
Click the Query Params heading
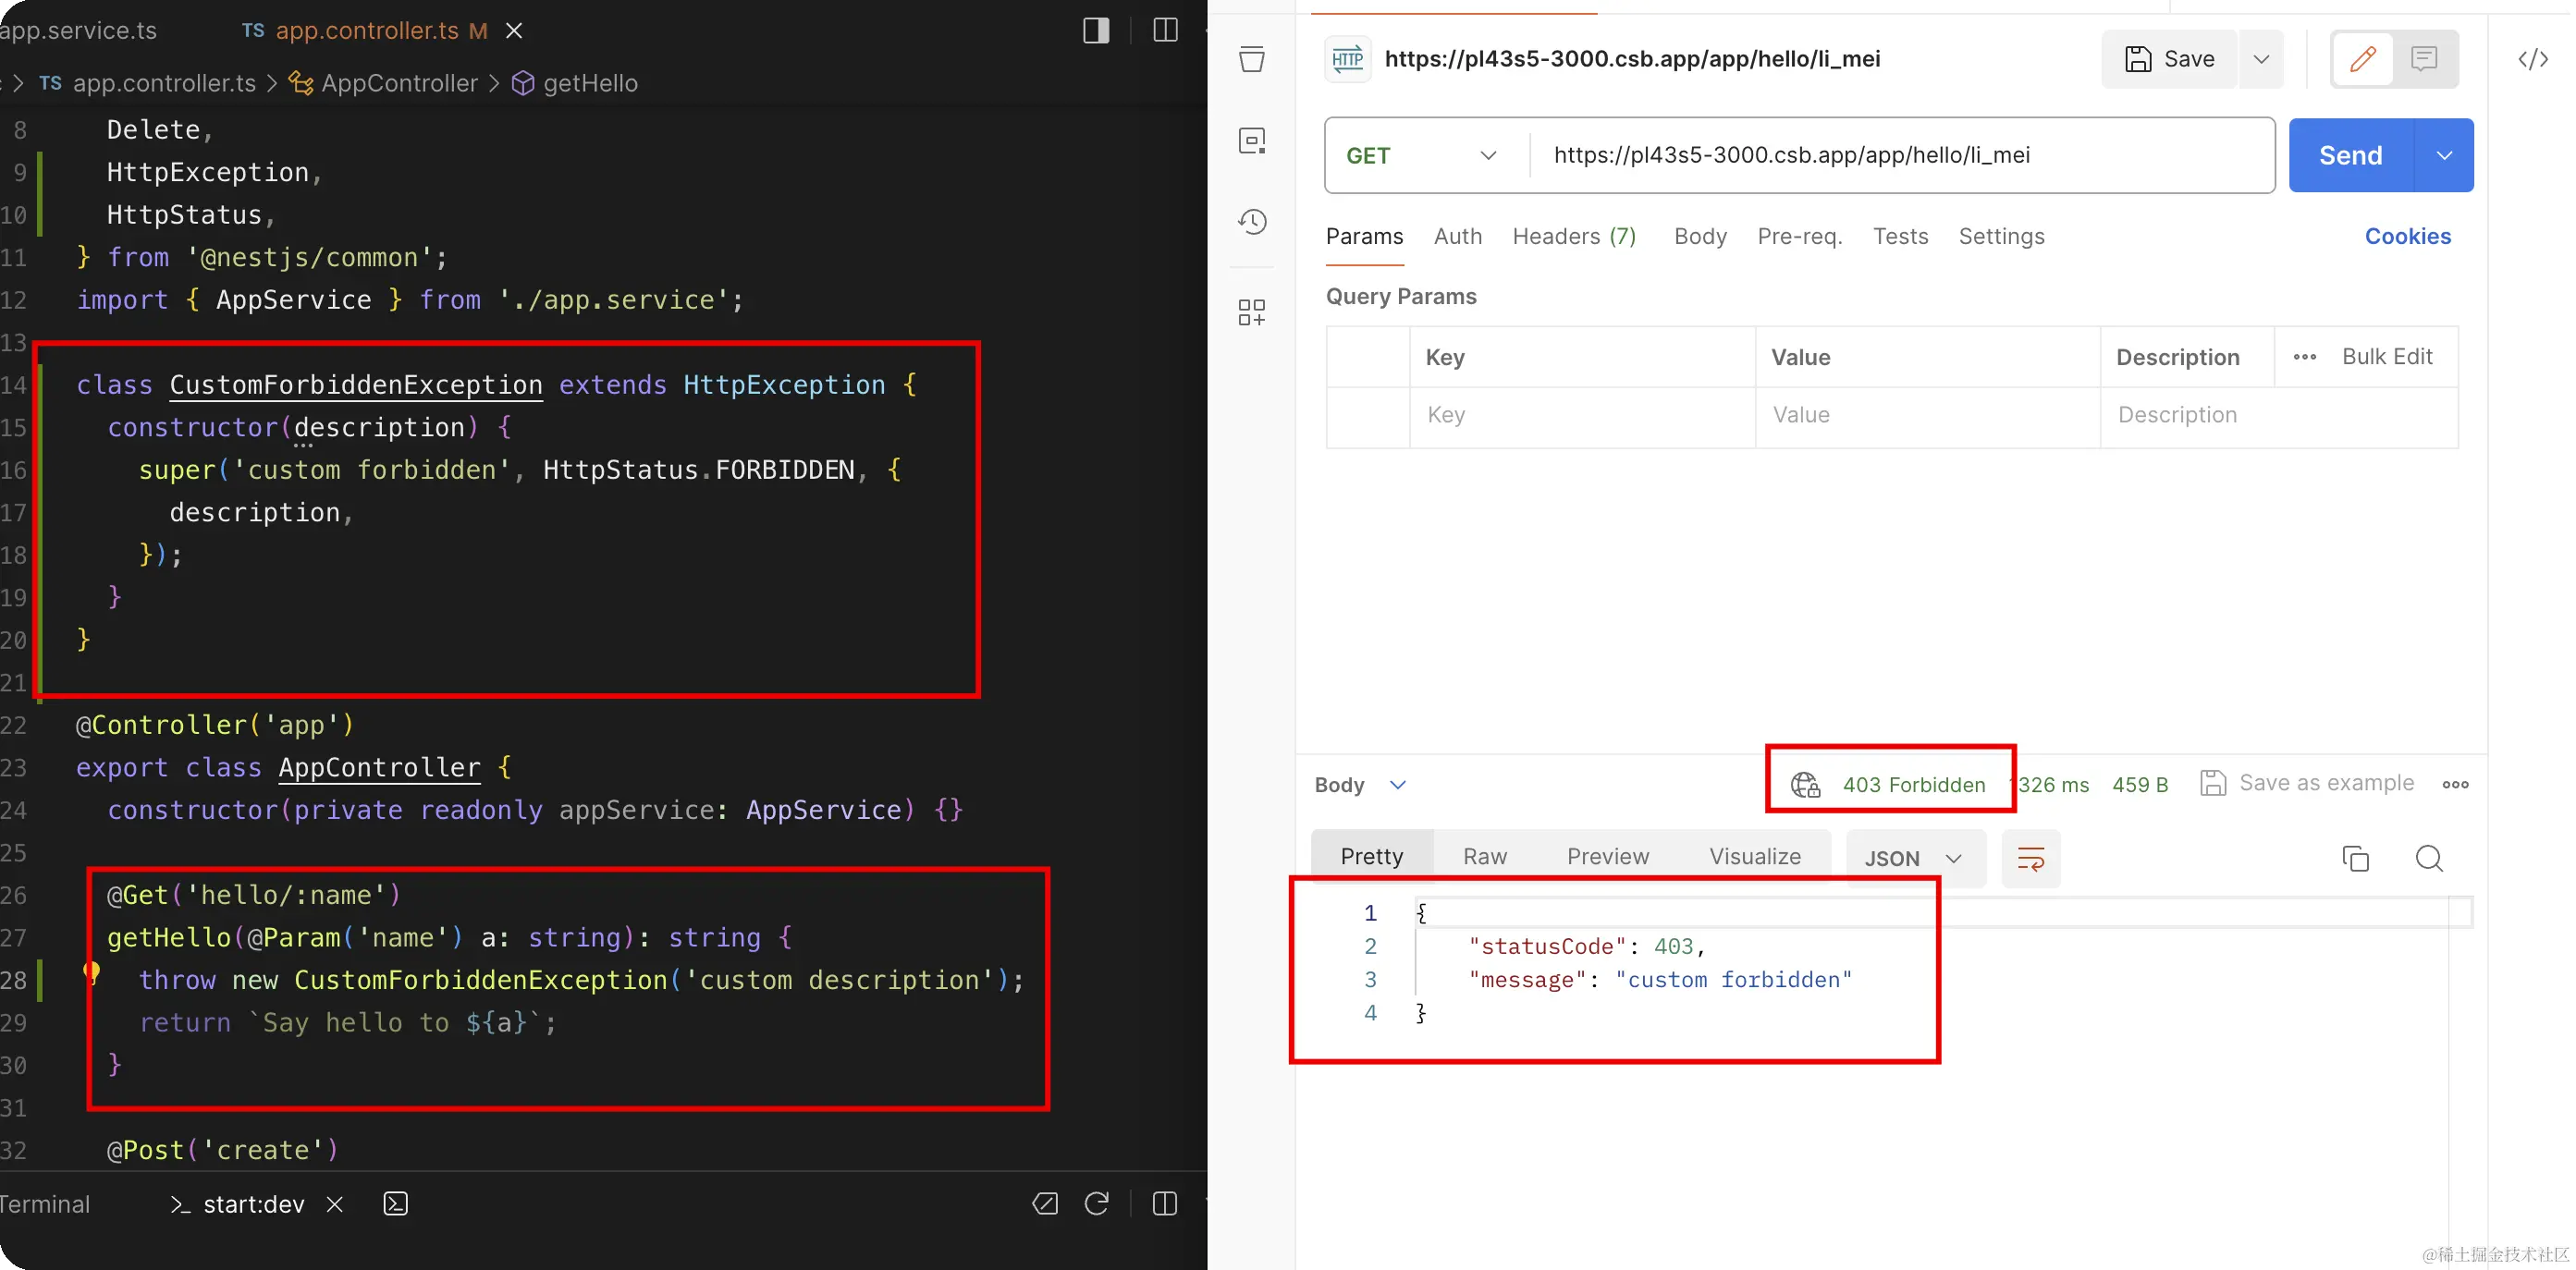1401,297
